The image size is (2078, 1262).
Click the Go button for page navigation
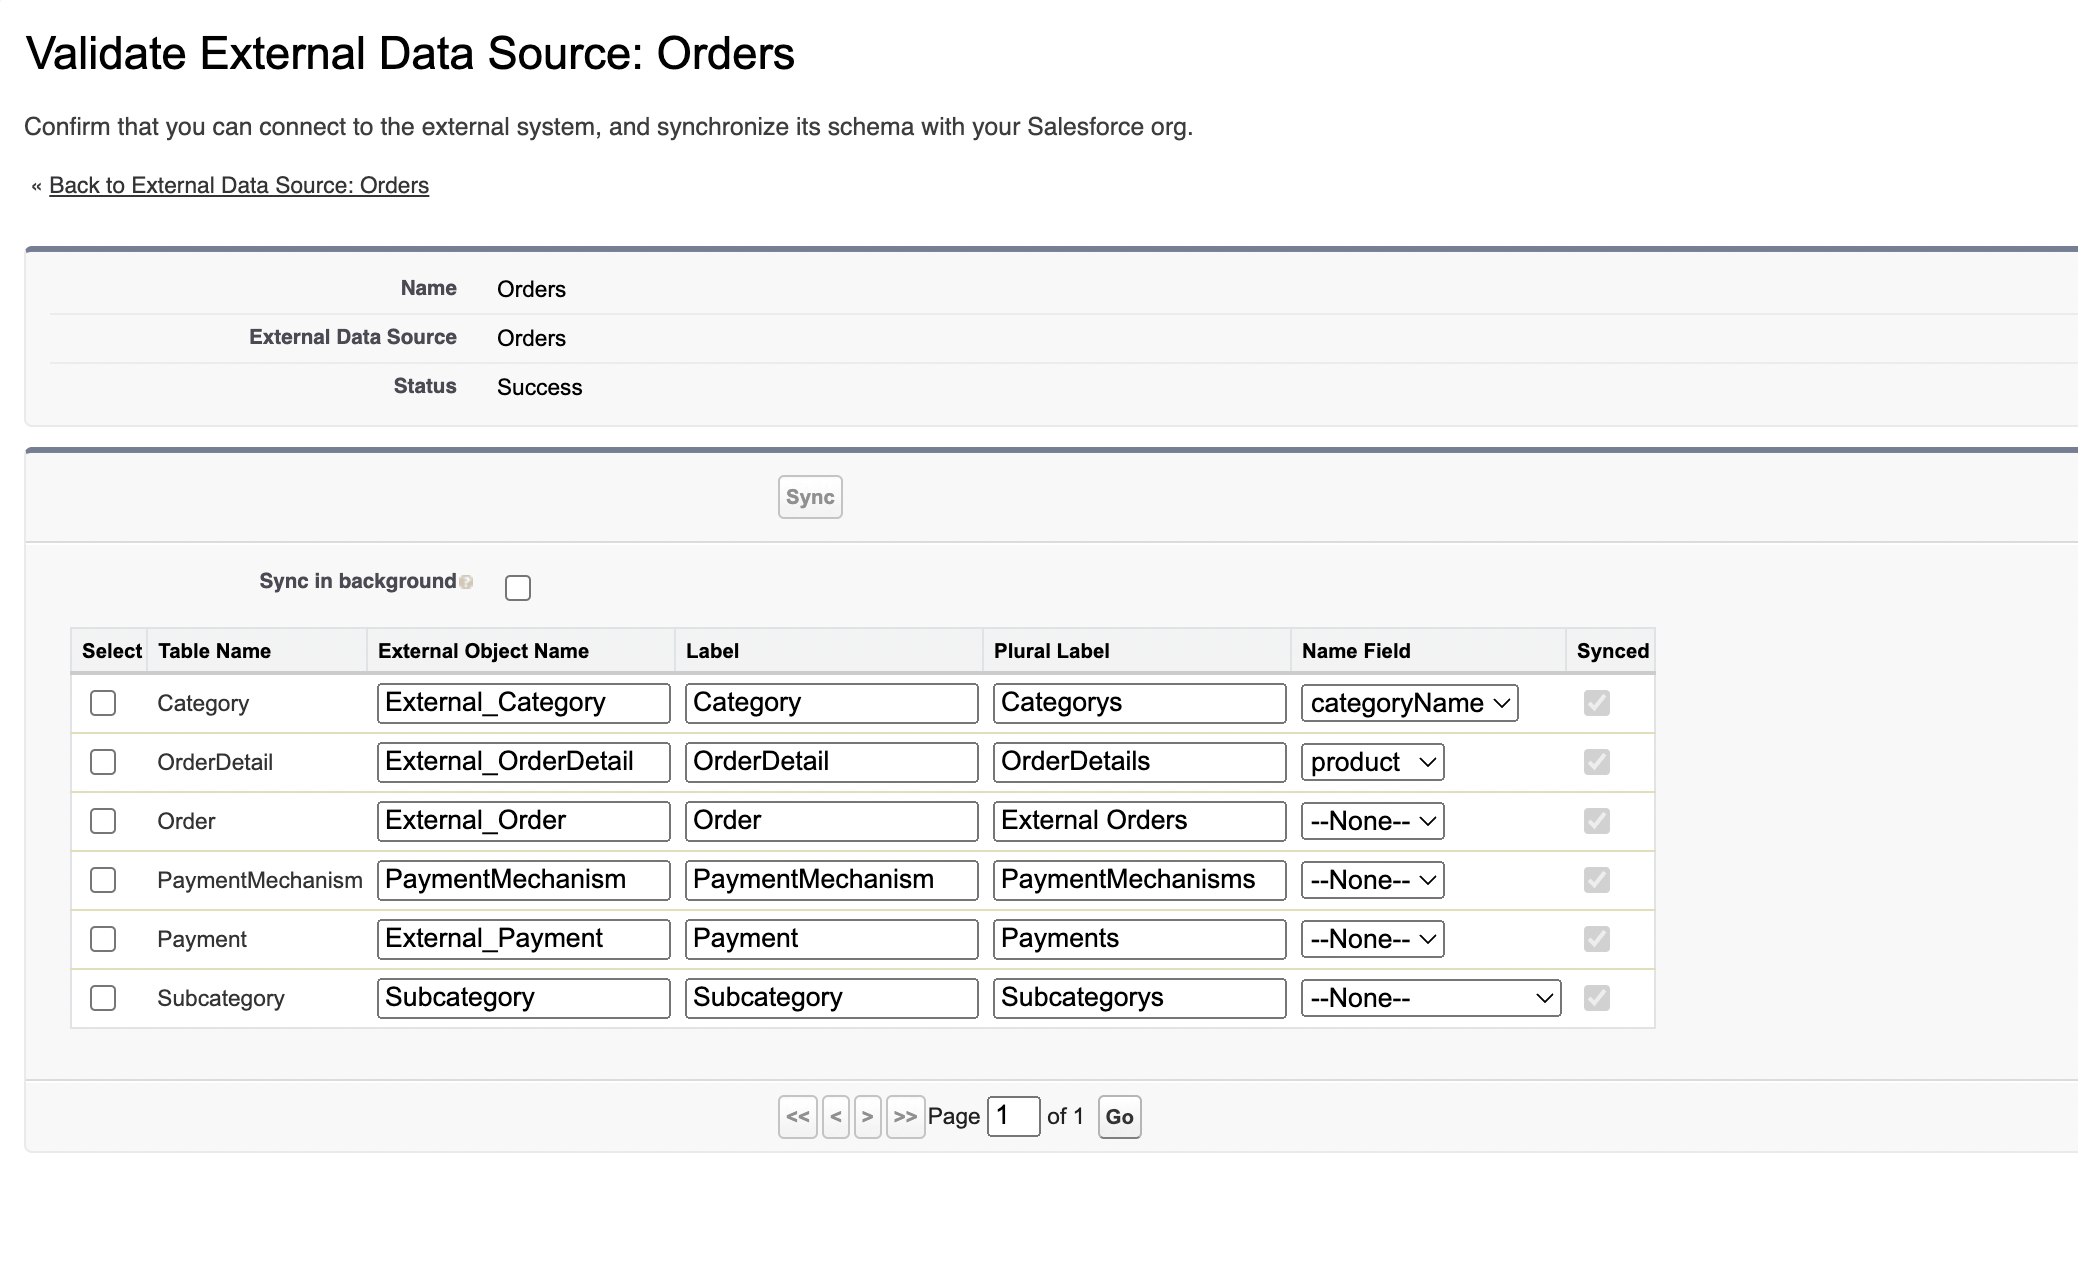point(1119,1117)
